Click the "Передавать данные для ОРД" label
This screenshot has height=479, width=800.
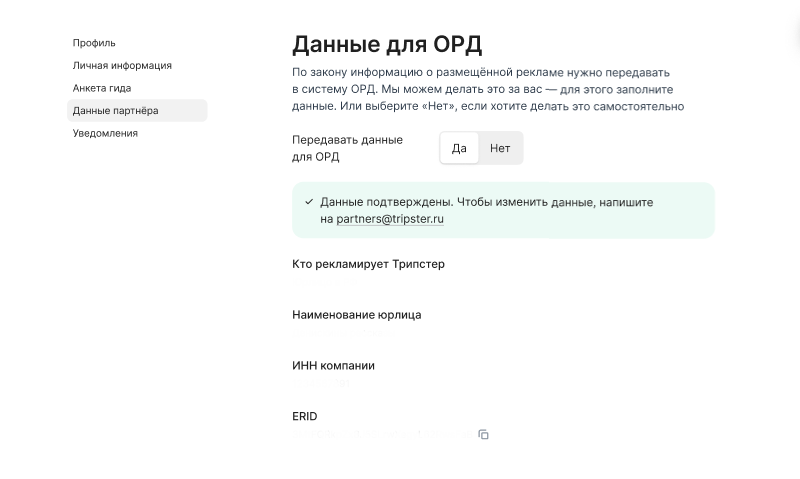pyautogui.click(x=347, y=148)
